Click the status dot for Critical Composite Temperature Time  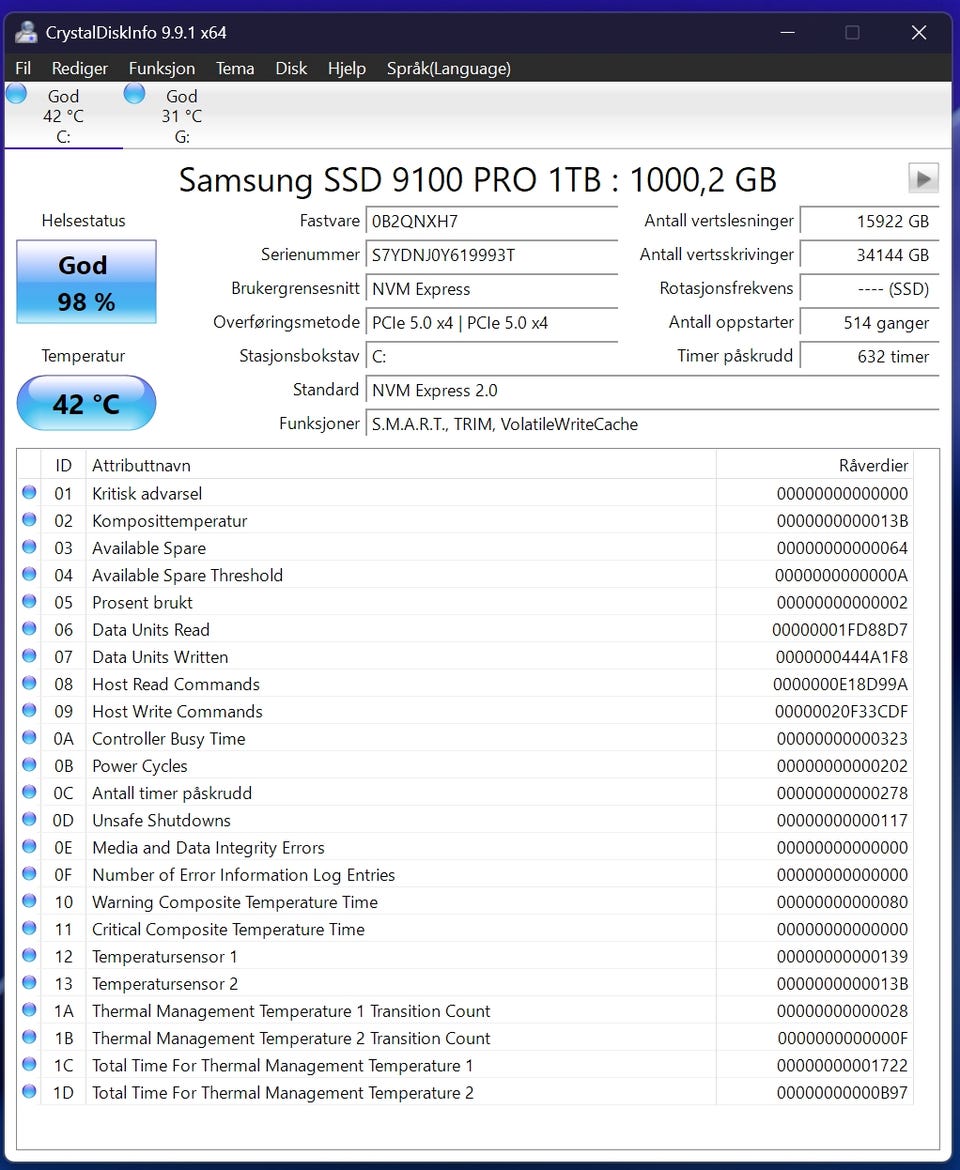click(x=29, y=927)
